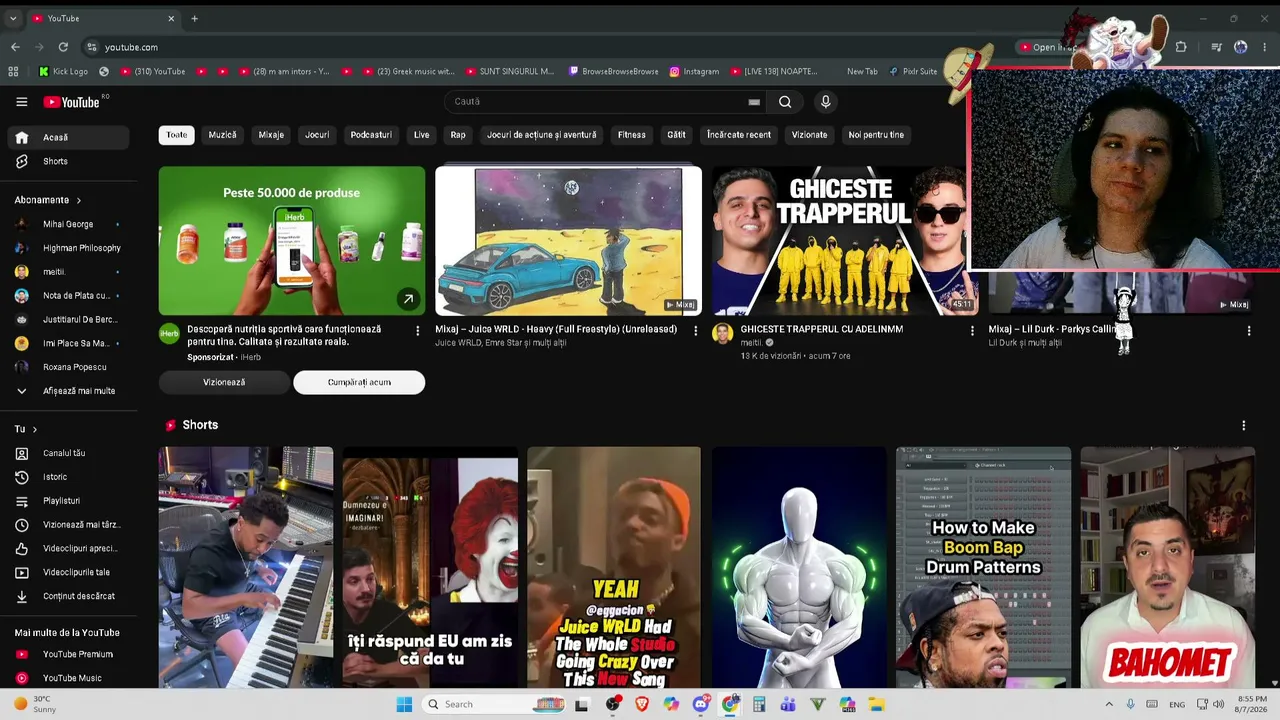Select the Toate filter chip
1280x720 pixels.
click(176, 135)
